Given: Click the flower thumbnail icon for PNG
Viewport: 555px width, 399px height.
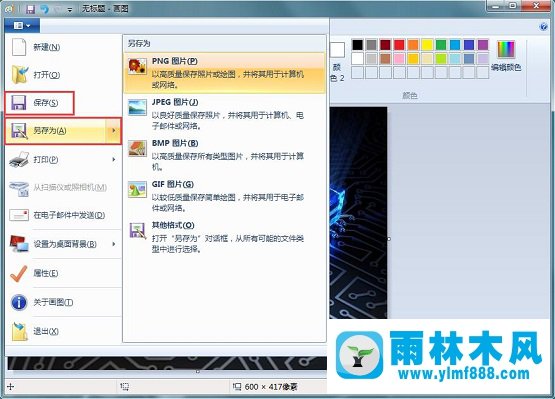Looking at the screenshot, I should (x=137, y=67).
